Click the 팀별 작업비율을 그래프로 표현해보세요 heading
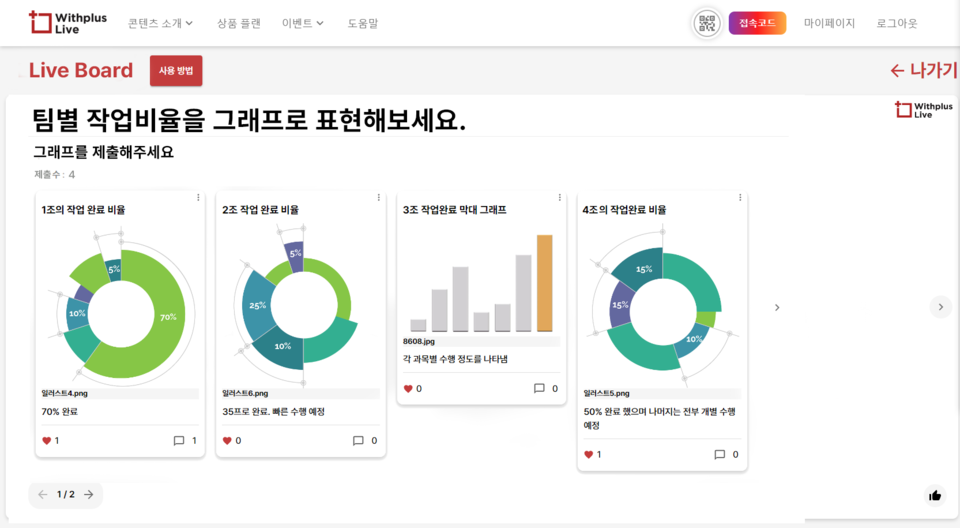The width and height of the screenshot is (960, 528). point(249,119)
